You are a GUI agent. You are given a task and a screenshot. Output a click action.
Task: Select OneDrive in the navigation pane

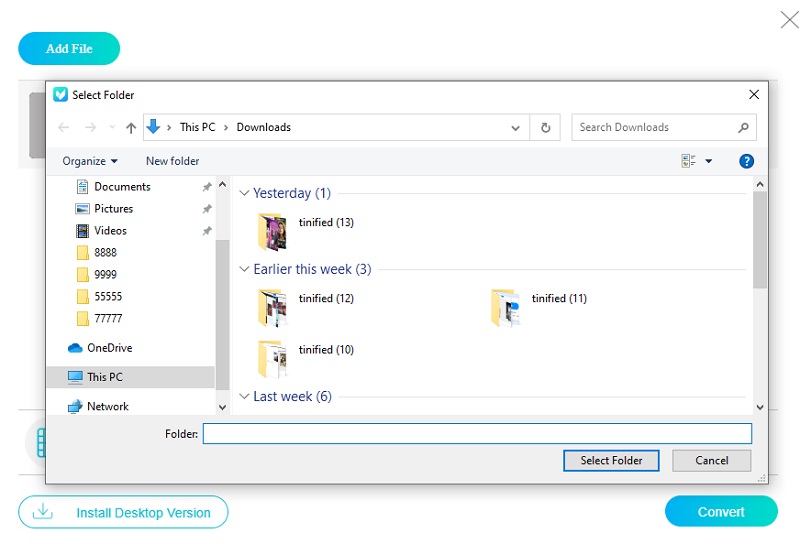[x=109, y=348]
